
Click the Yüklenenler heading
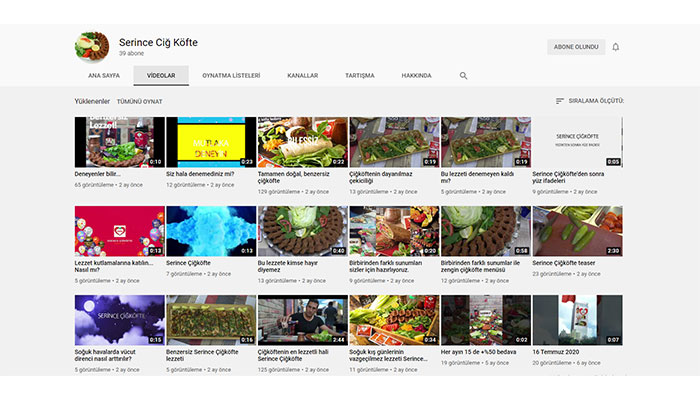[x=92, y=101]
